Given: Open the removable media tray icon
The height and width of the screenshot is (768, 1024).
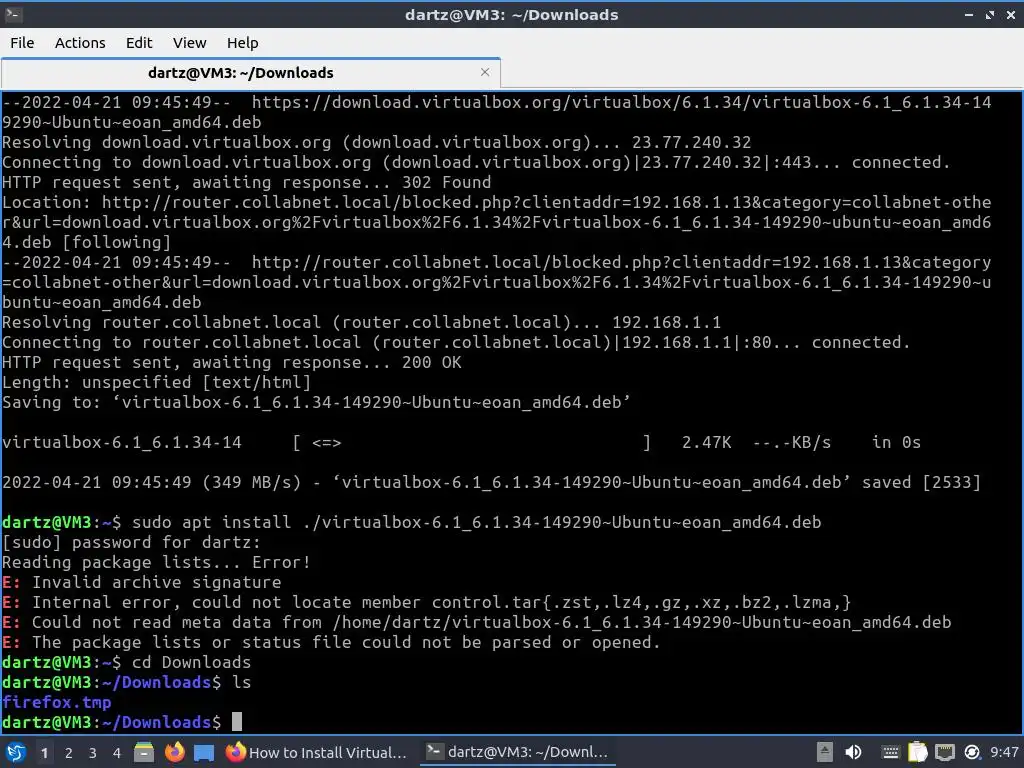Looking at the screenshot, I should (x=825, y=752).
